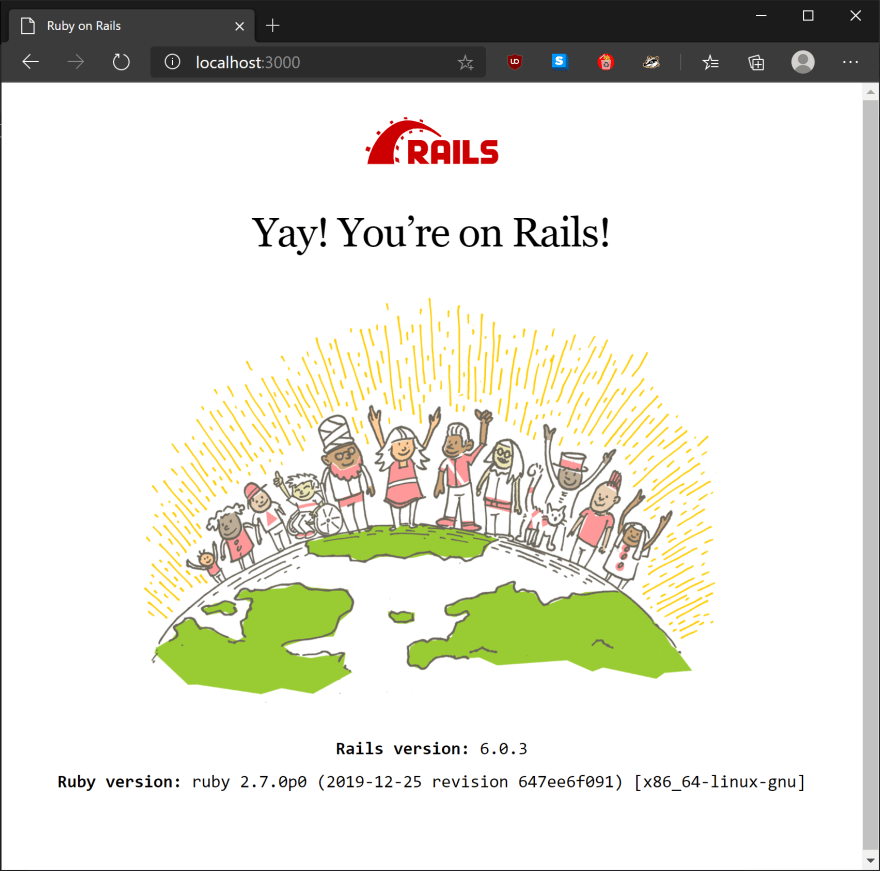Image resolution: width=880 pixels, height=871 pixels.
Task: View site information icon in address bar
Action: pyautogui.click(x=172, y=62)
